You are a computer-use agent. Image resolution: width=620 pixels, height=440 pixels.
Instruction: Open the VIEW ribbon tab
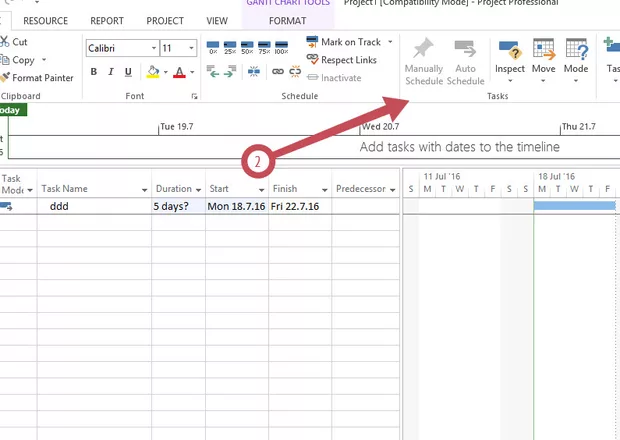tap(217, 20)
